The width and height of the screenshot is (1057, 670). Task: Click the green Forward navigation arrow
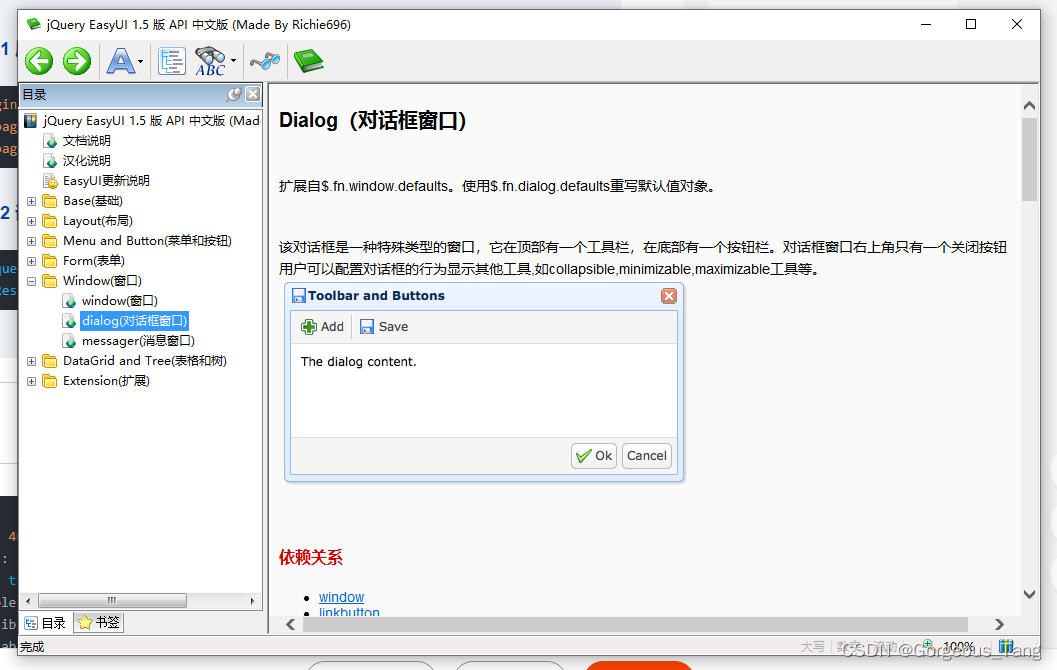(76, 61)
